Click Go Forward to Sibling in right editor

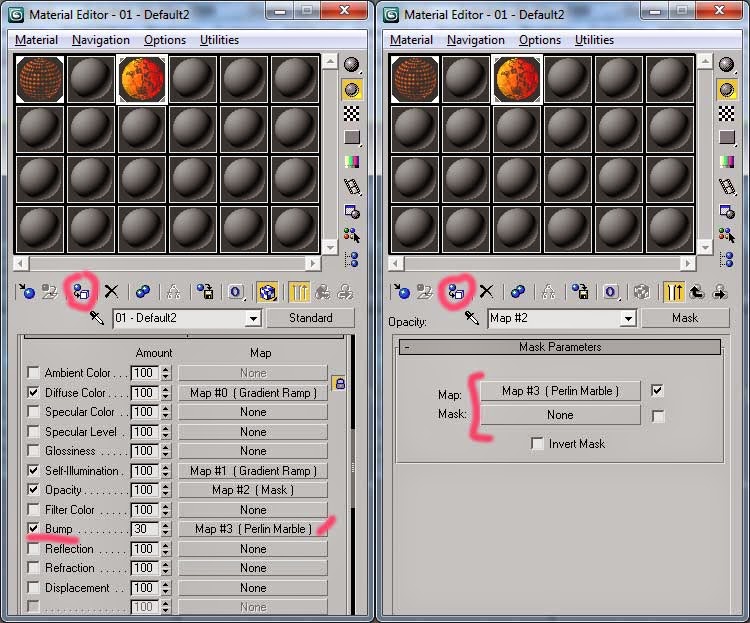[719, 291]
